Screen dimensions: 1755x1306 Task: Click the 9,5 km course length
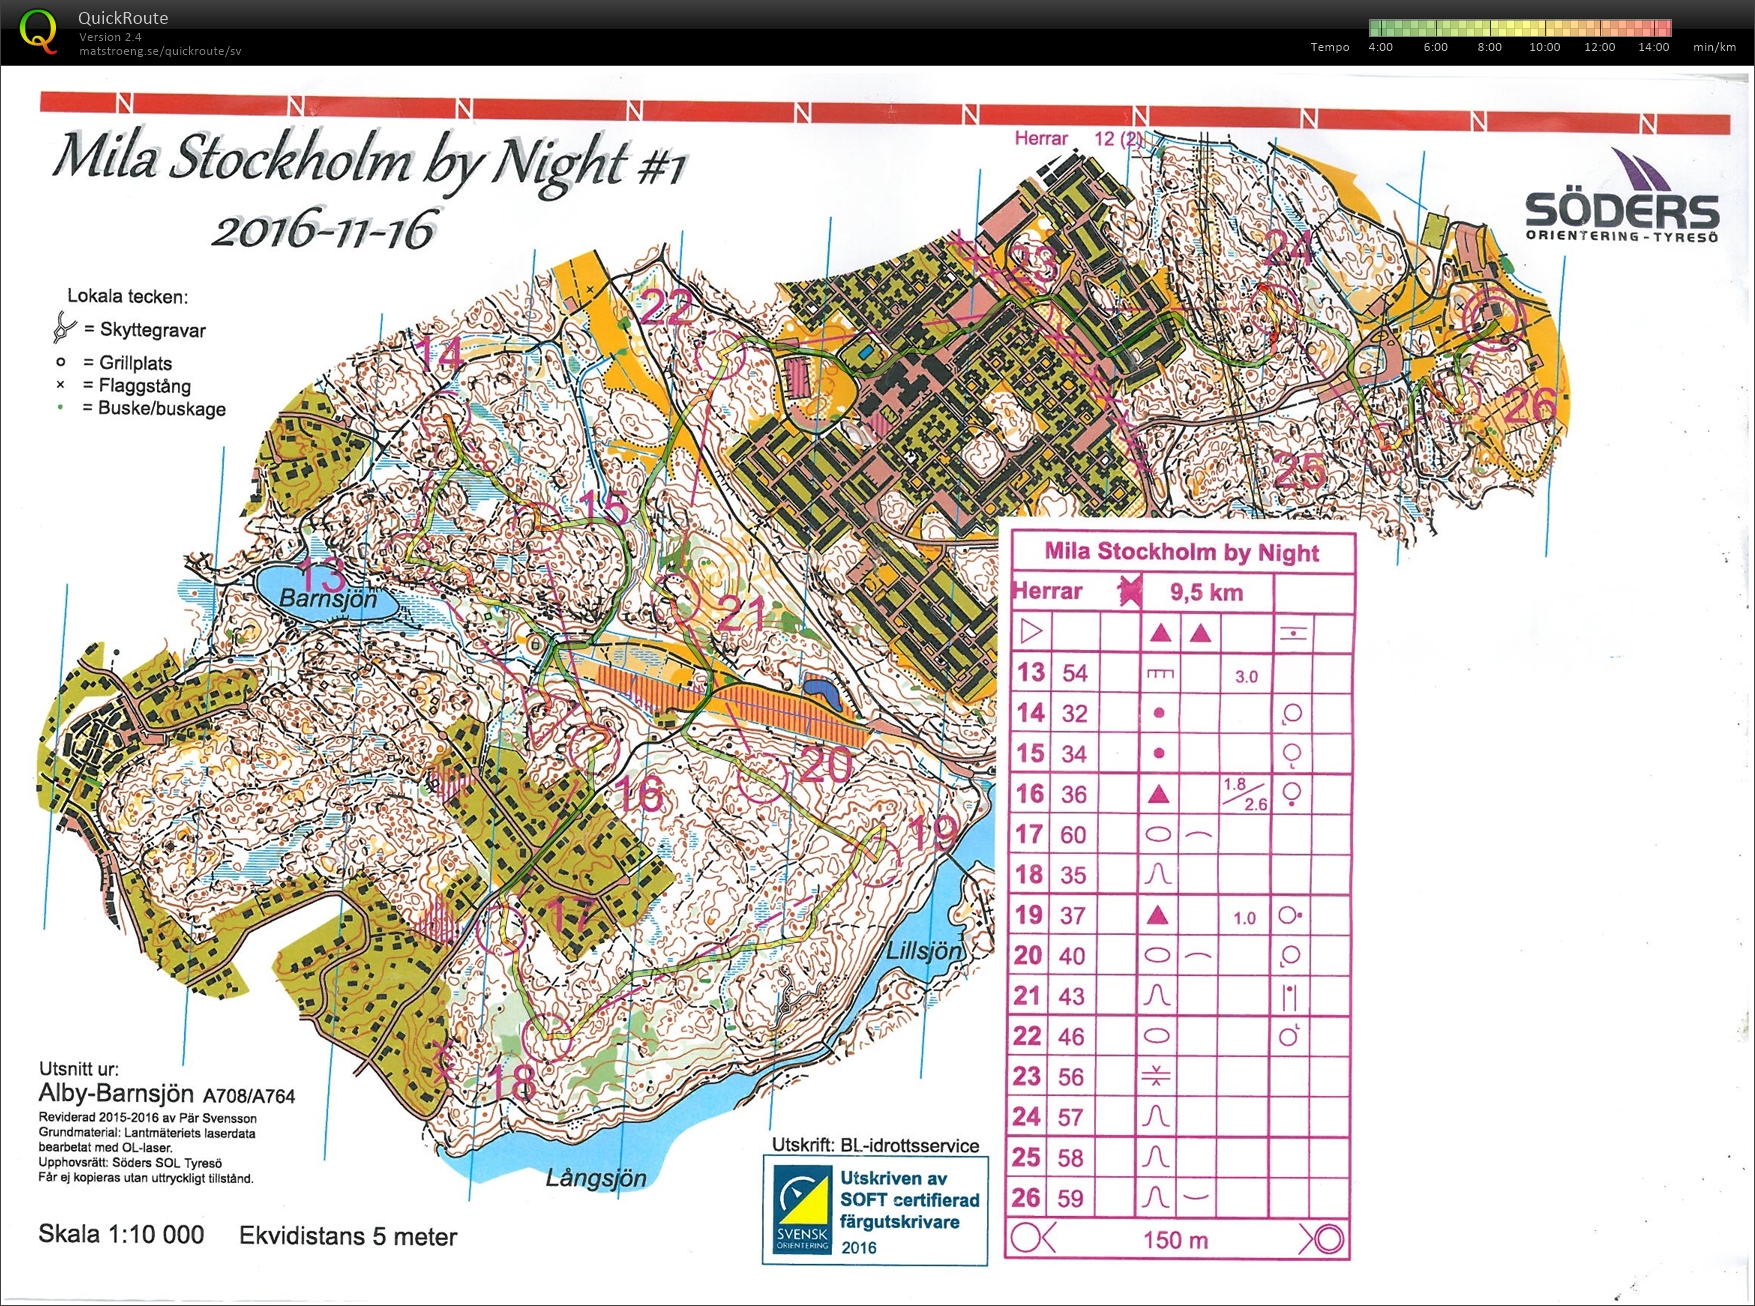[x=1206, y=592]
